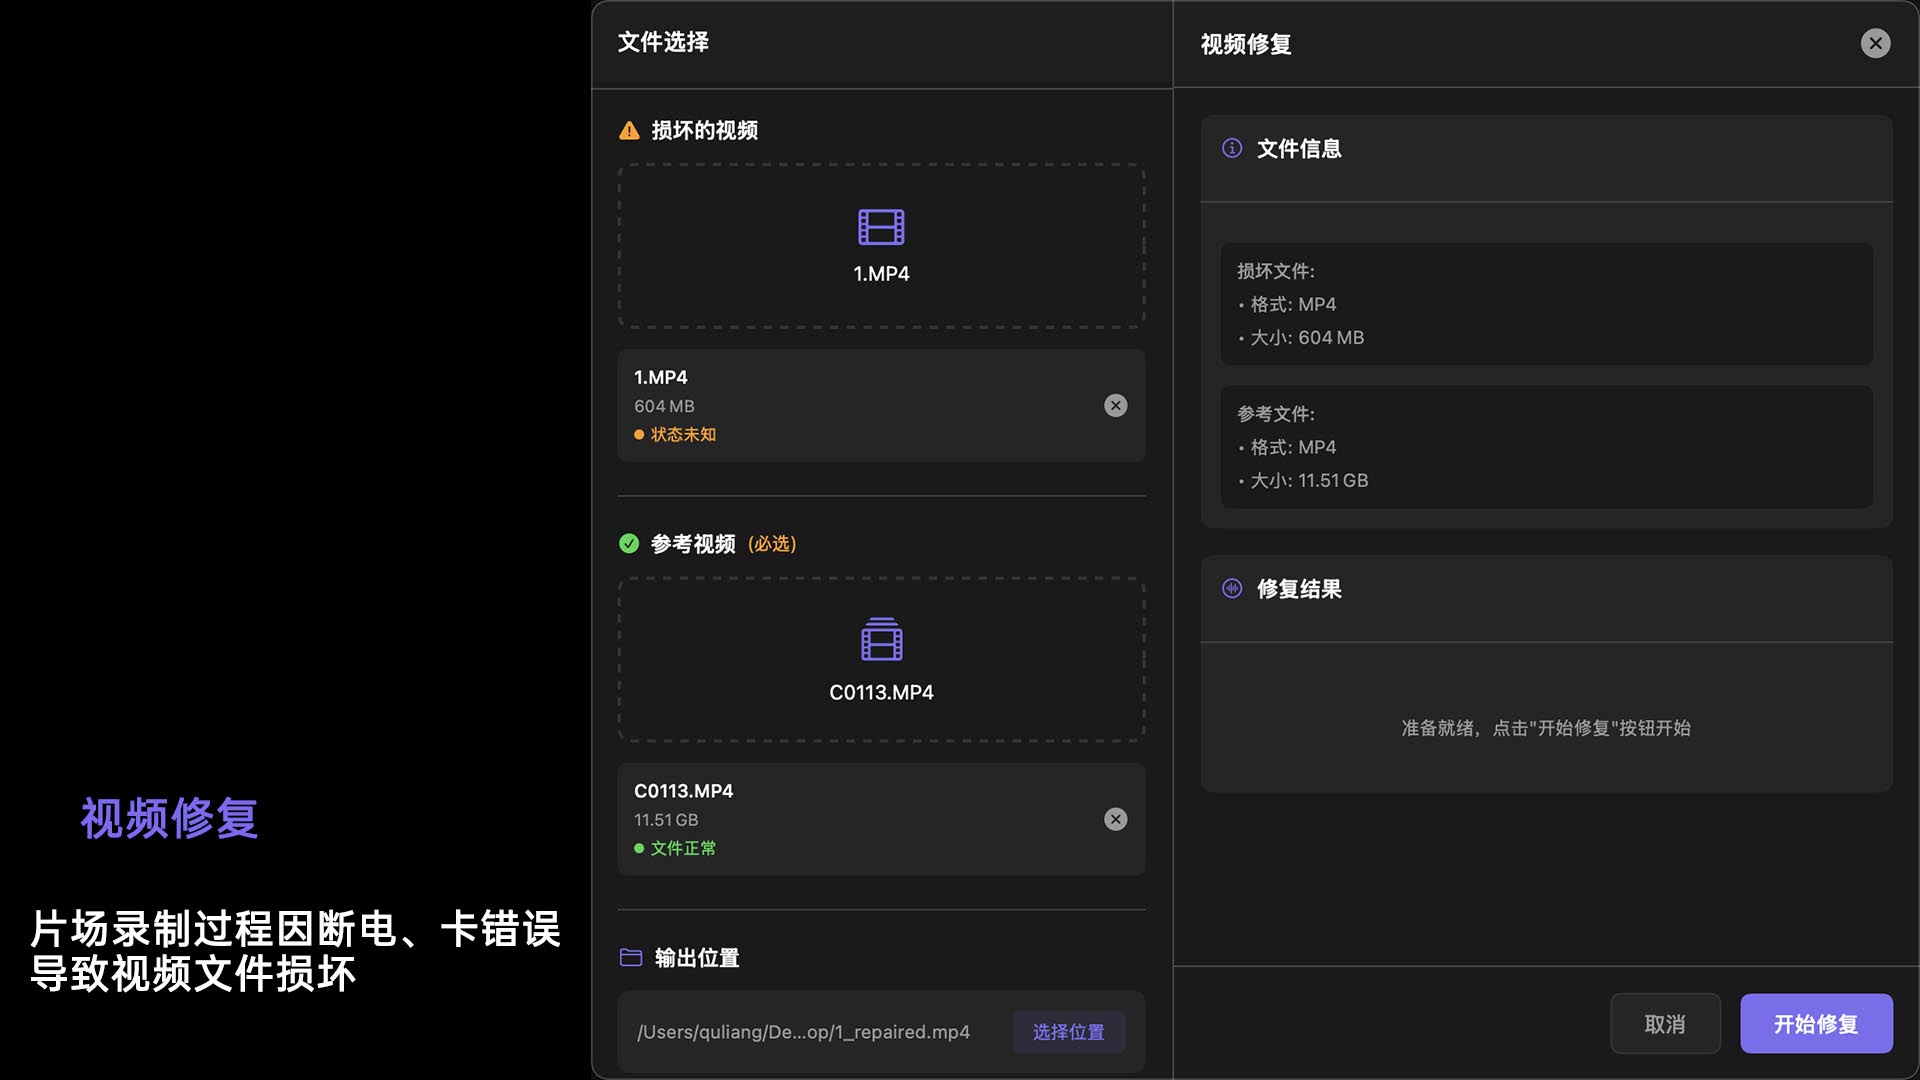Remove the C0113.MP4 reference file entry
1920x1080 pixels.
coord(1115,819)
